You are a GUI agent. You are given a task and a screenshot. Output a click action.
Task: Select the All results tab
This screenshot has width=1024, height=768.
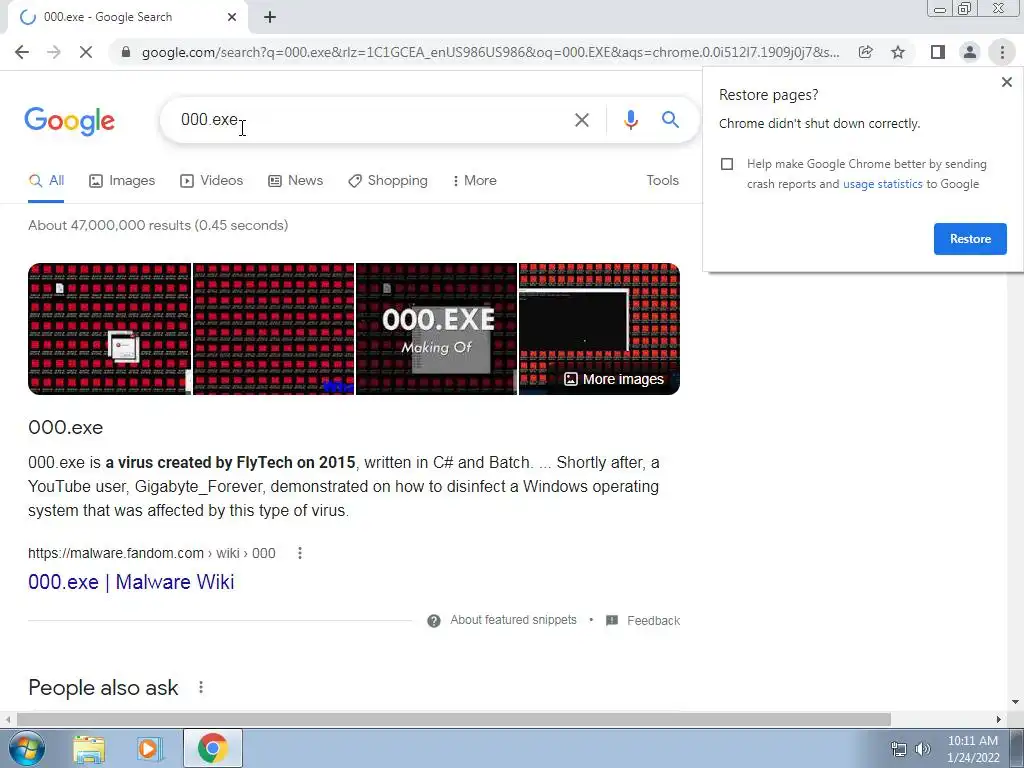(x=46, y=181)
